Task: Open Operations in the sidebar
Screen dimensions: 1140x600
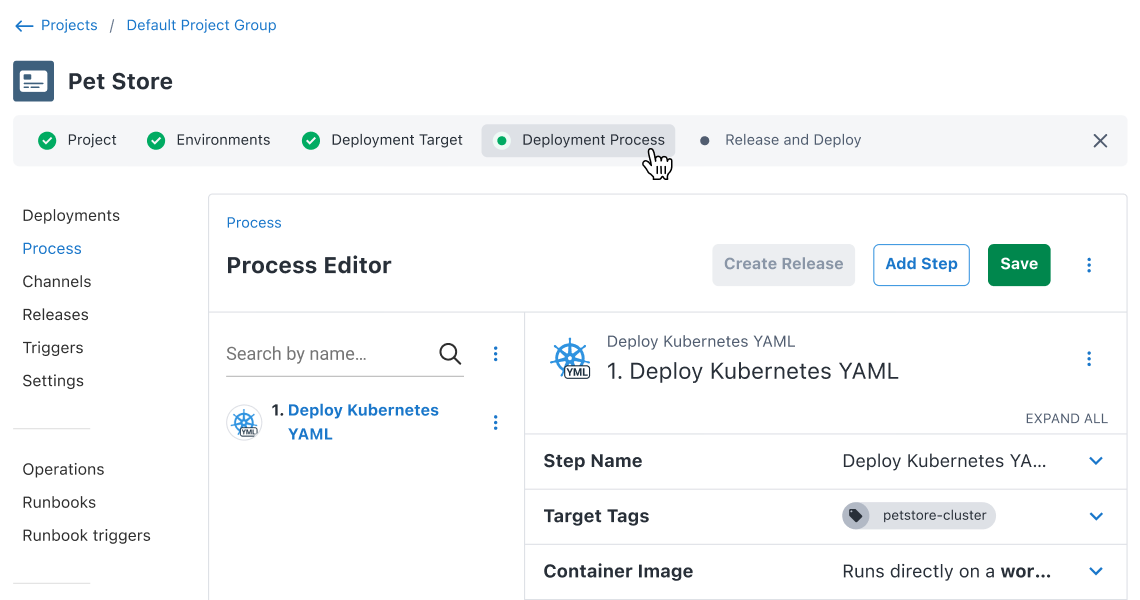Action: click(63, 469)
